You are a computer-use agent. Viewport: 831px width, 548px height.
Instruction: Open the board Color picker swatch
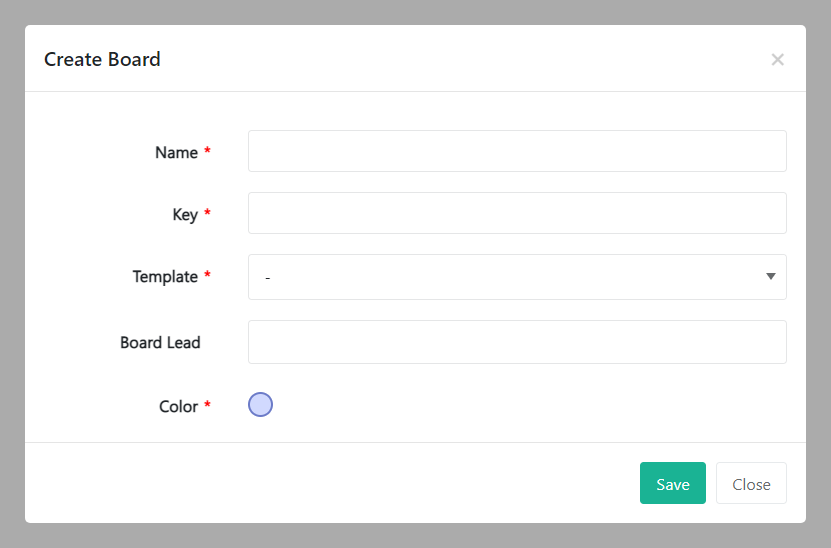pos(260,405)
